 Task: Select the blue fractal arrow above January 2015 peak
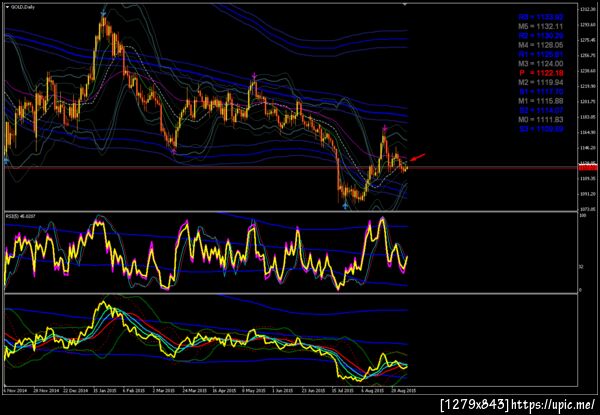(x=103, y=14)
